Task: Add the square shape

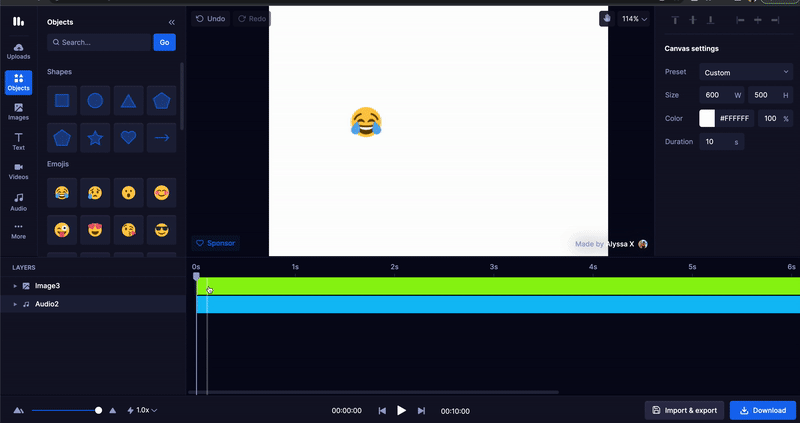Action: [62, 101]
